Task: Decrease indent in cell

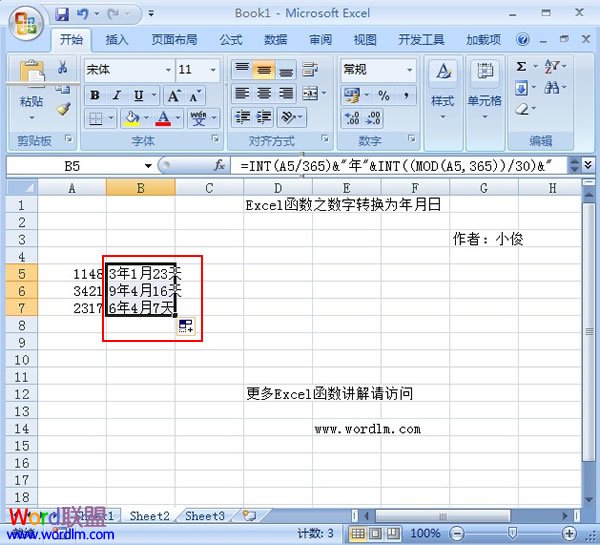Action: click(242, 117)
